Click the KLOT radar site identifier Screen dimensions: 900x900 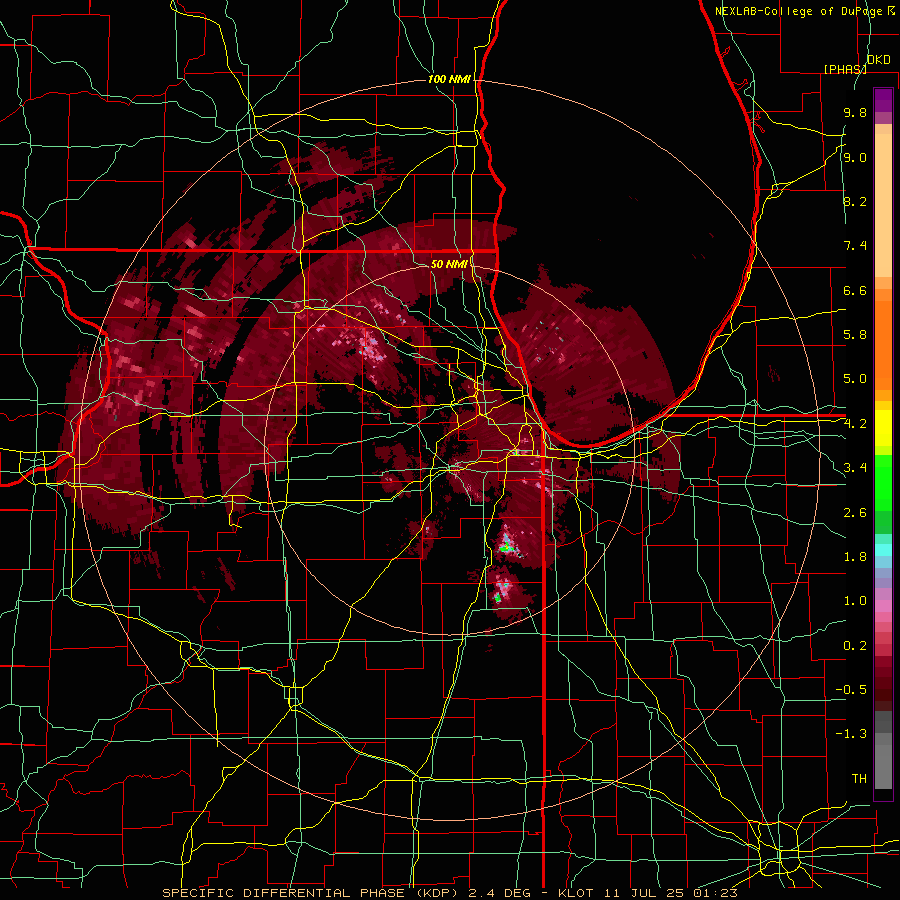(x=579, y=893)
